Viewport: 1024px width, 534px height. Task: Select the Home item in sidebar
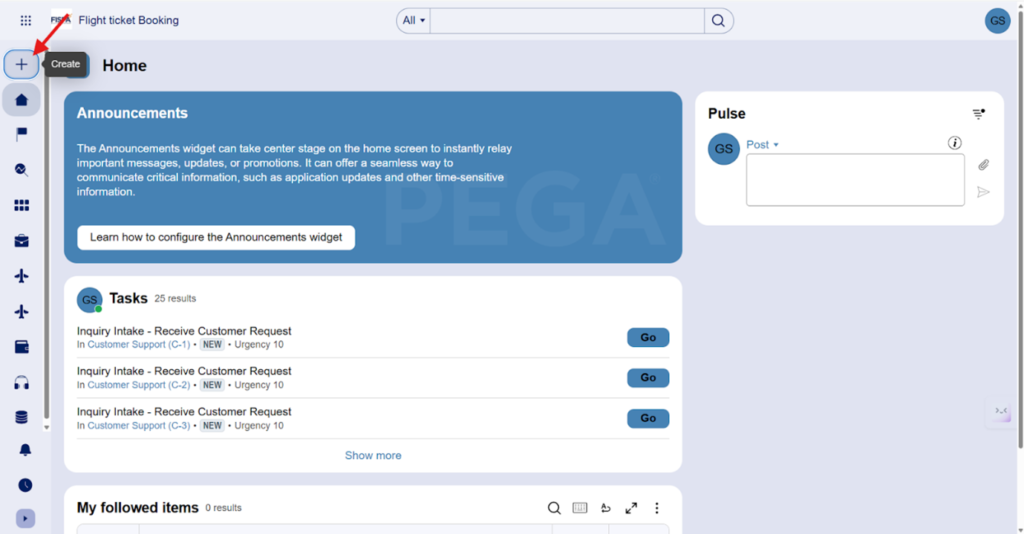pos(22,99)
